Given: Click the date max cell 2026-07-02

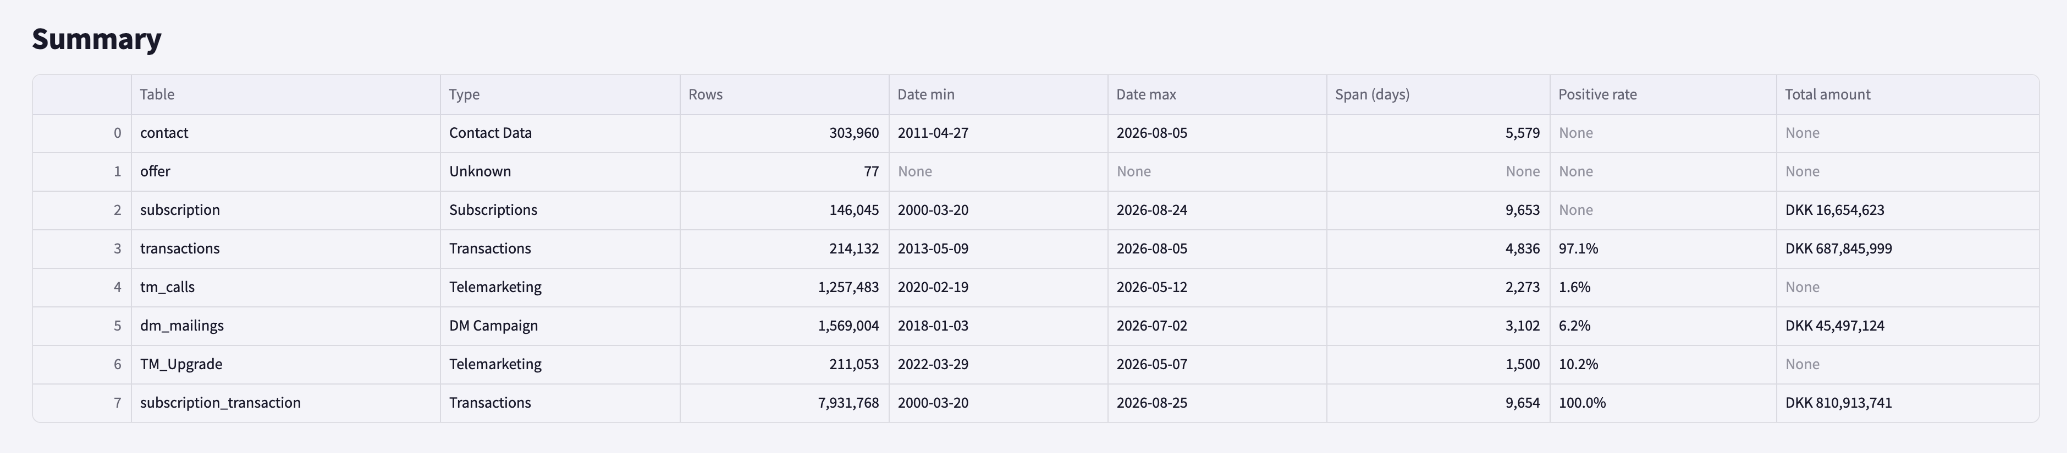Looking at the screenshot, I should [1217, 325].
